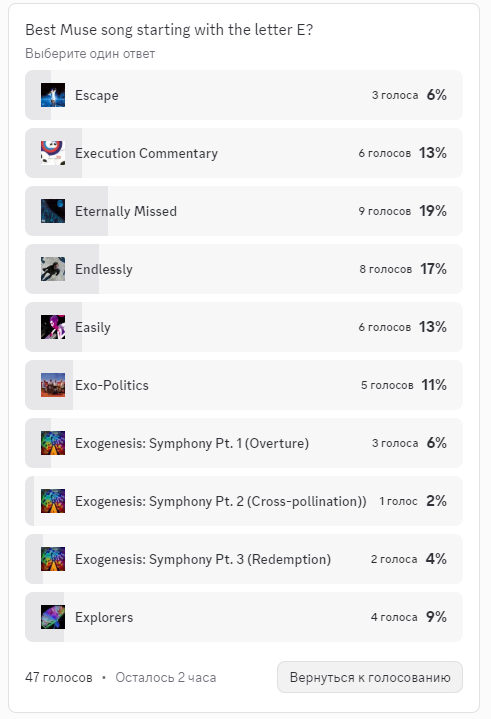The width and height of the screenshot is (491, 719).
Task: Pick the Endlessly poll option
Action: tap(244, 269)
